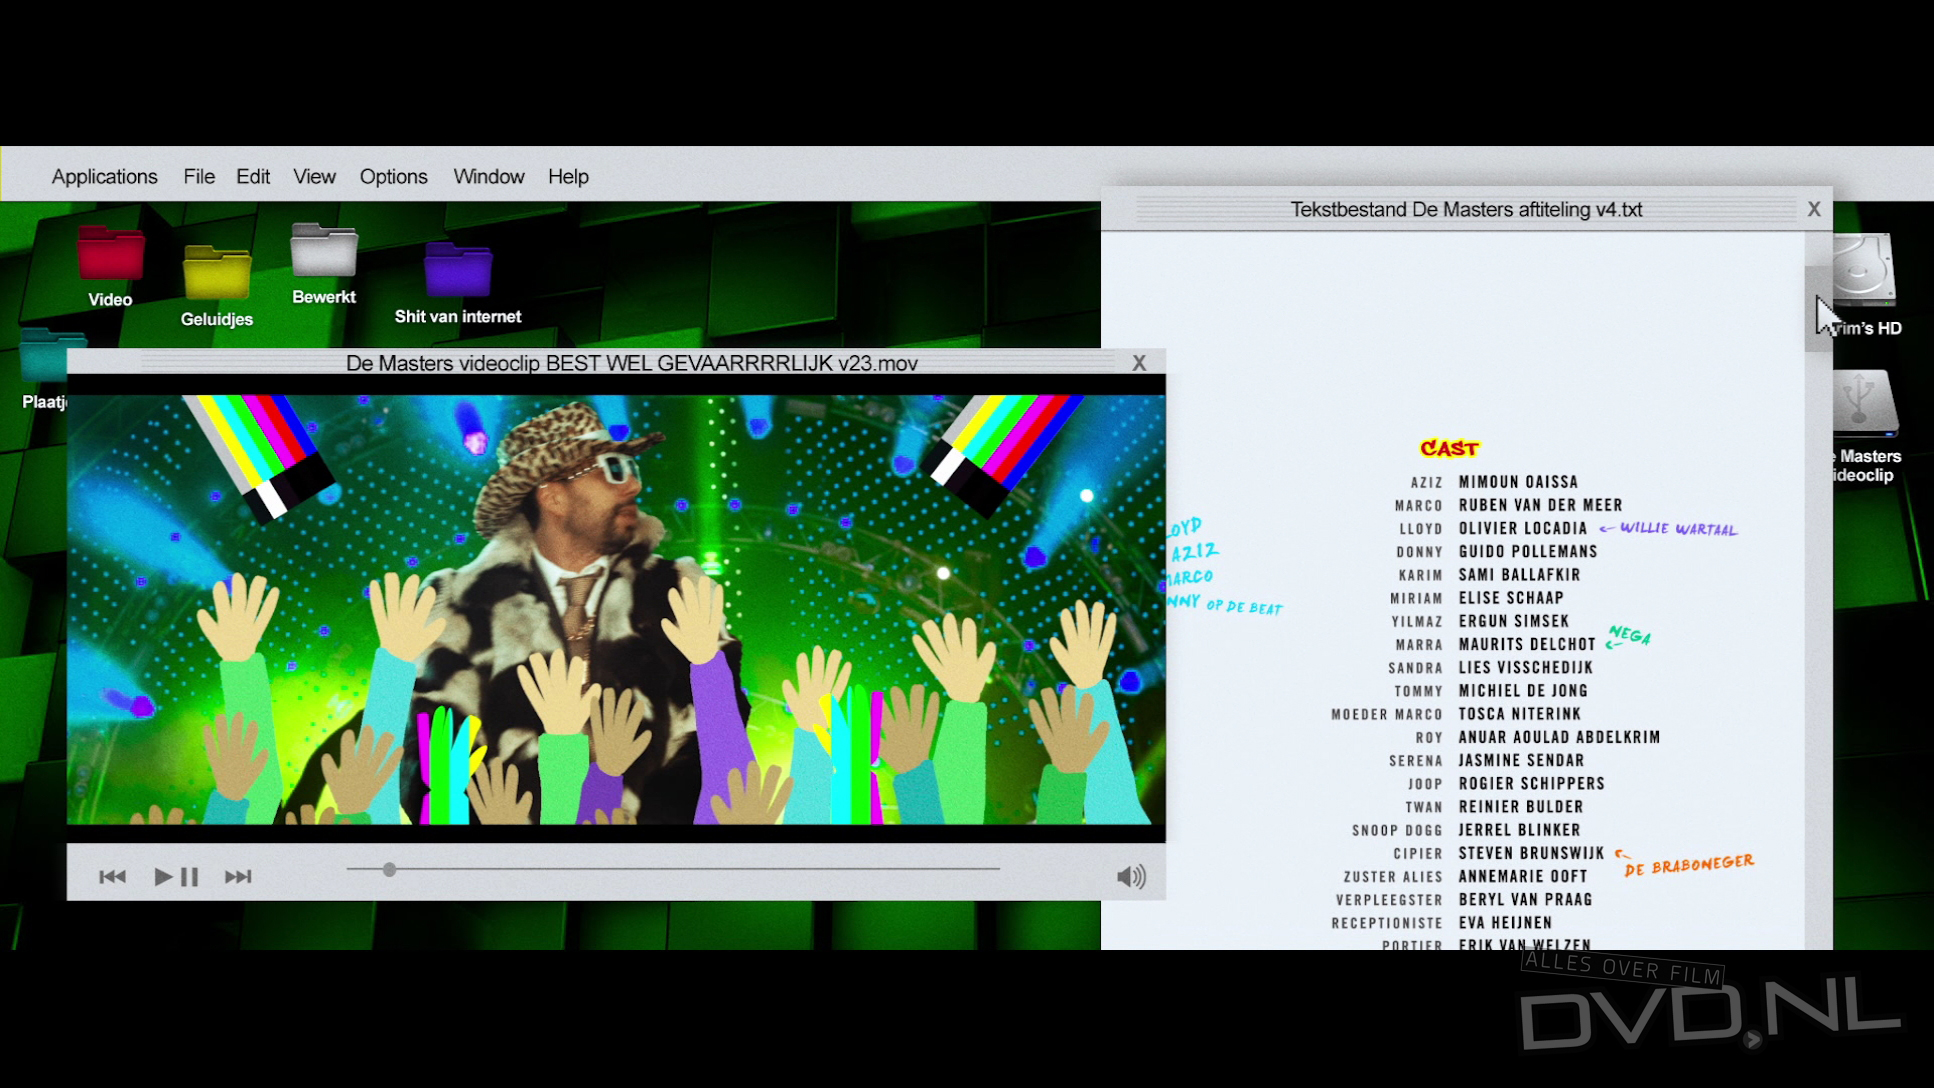
Task: Click the video progress slider knob
Action: click(389, 870)
